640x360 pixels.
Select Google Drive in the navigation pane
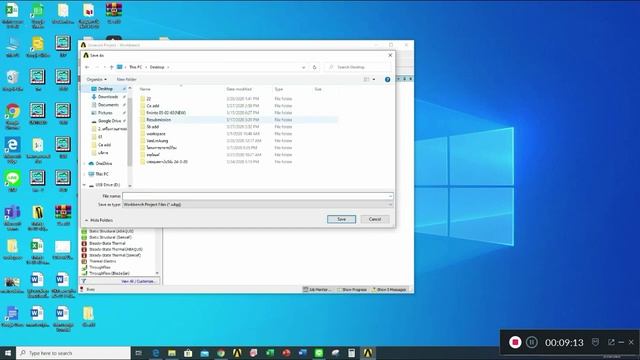[x=109, y=121]
